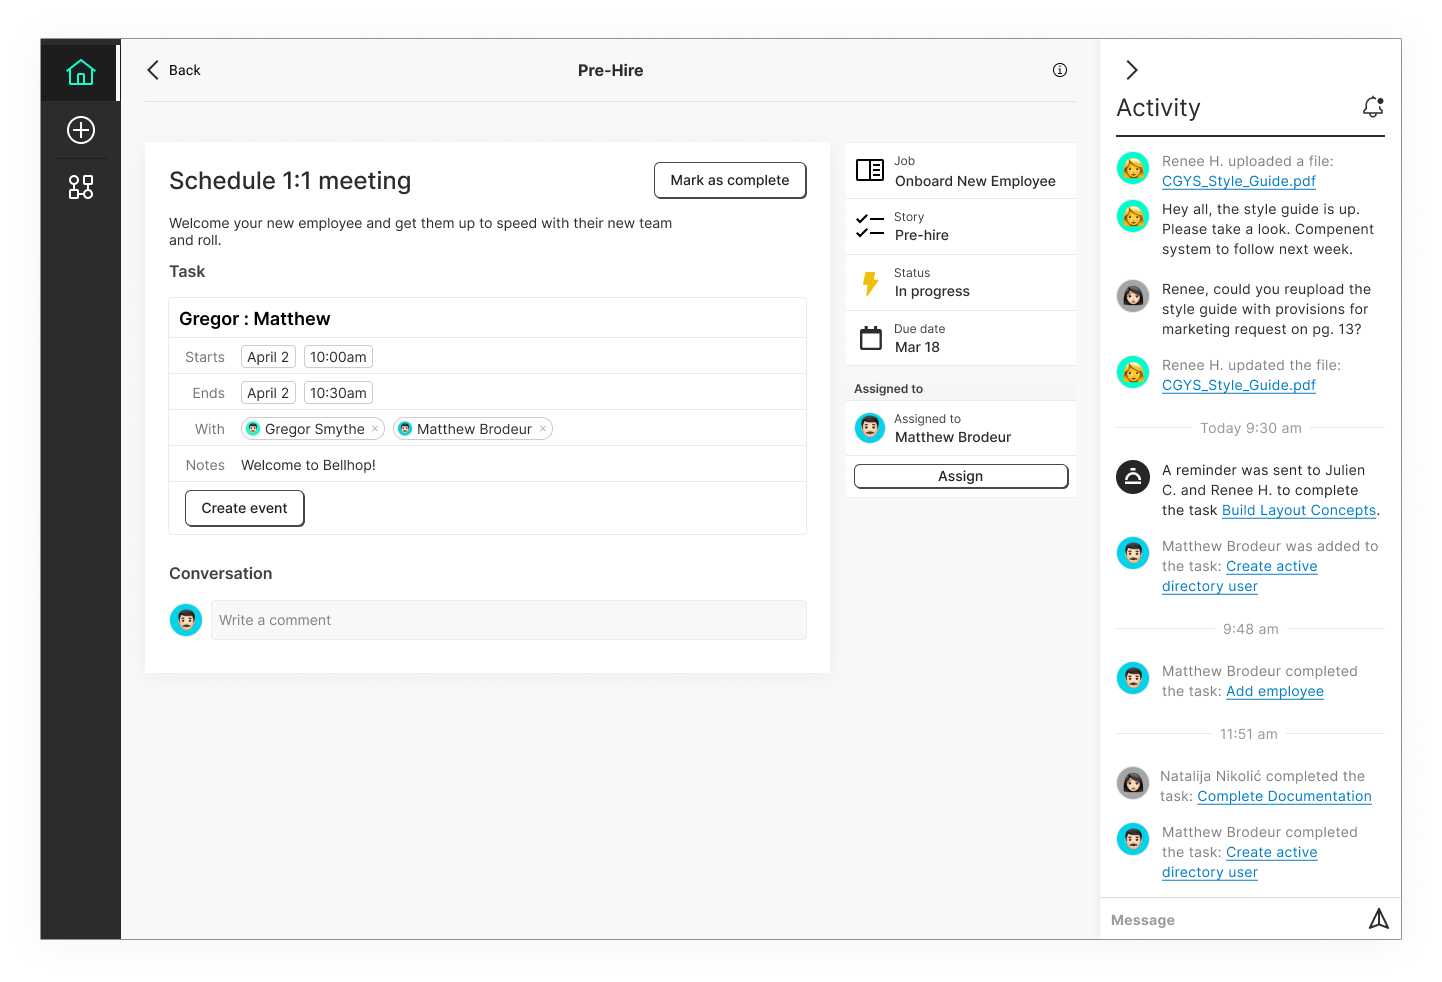Screen dimensions: 1442x982
Task: Open the Add employee task link
Action: click(1275, 691)
